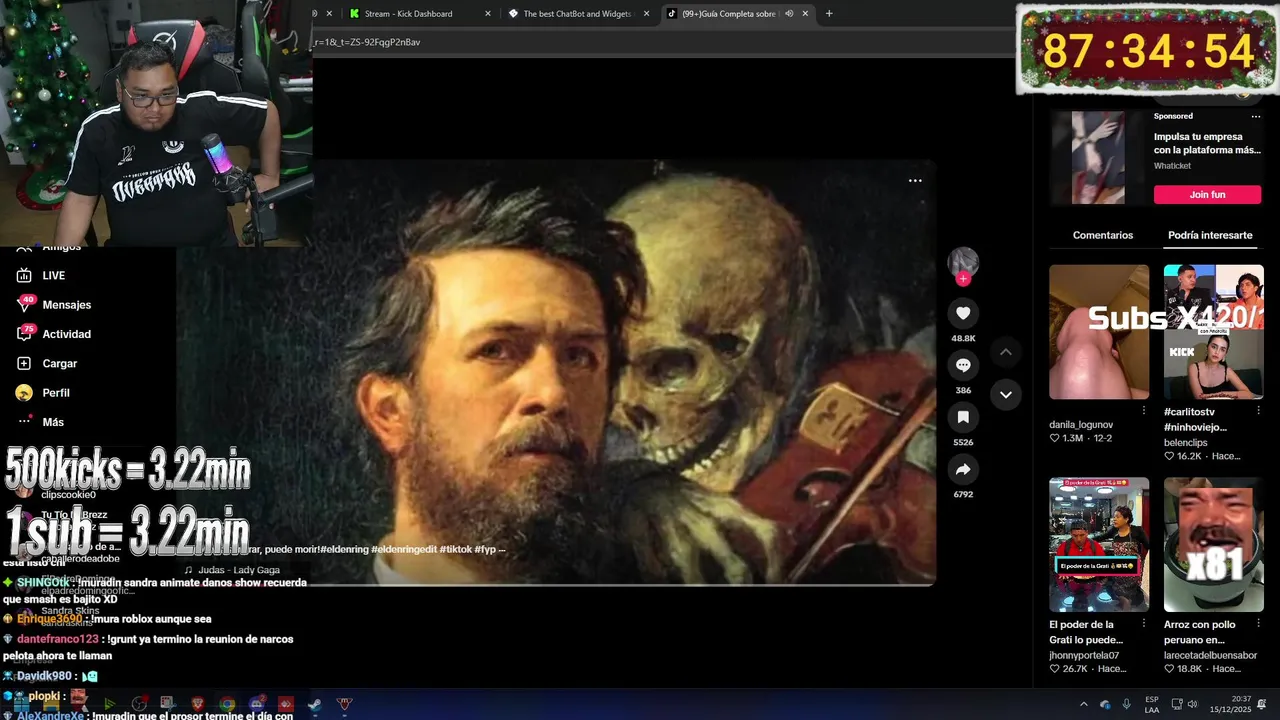Open Windows notification center icon
Screen dimensions: 1280x720
(x=1262, y=704)
